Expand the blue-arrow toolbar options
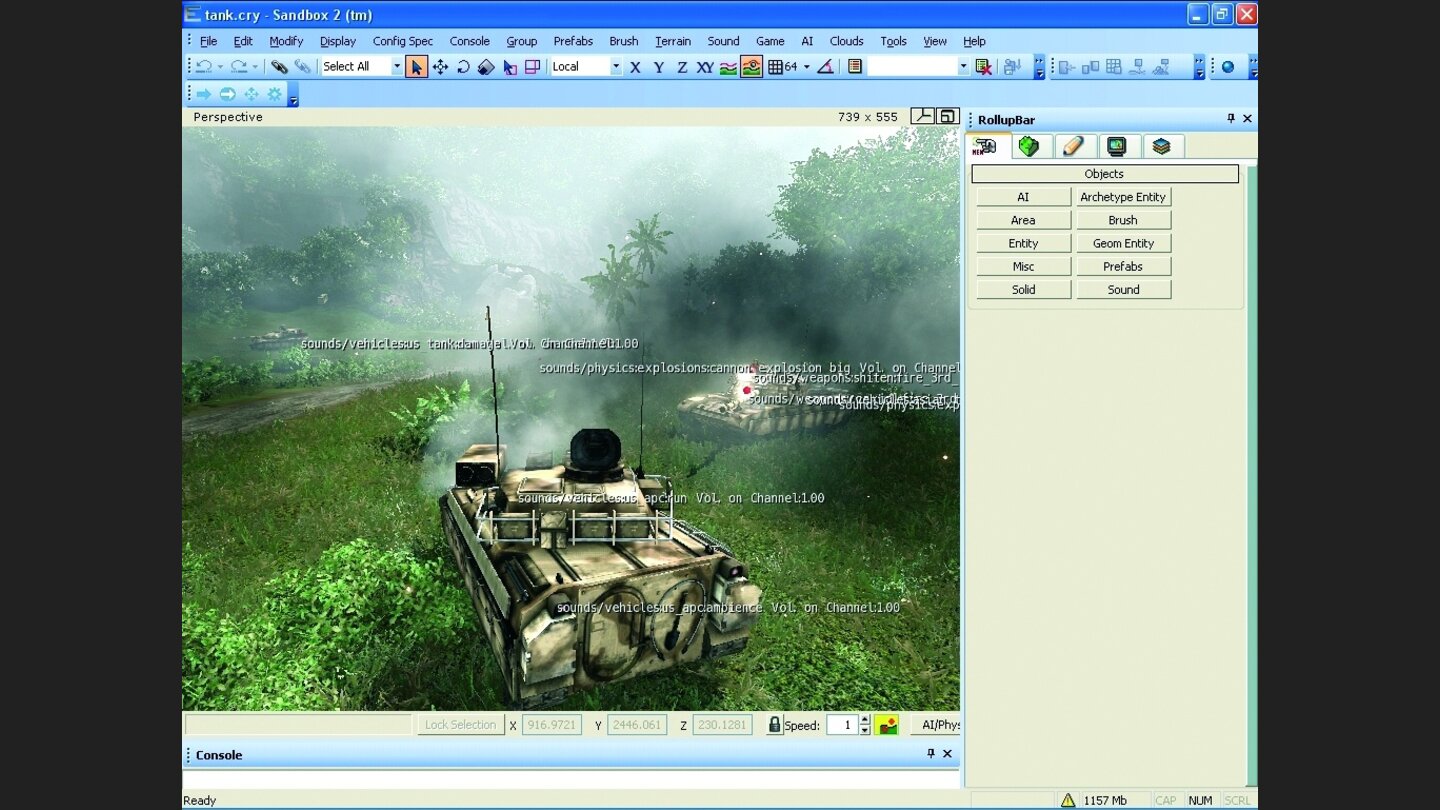This screenshot has height=810, width=1440. click(x=293, y=95)
